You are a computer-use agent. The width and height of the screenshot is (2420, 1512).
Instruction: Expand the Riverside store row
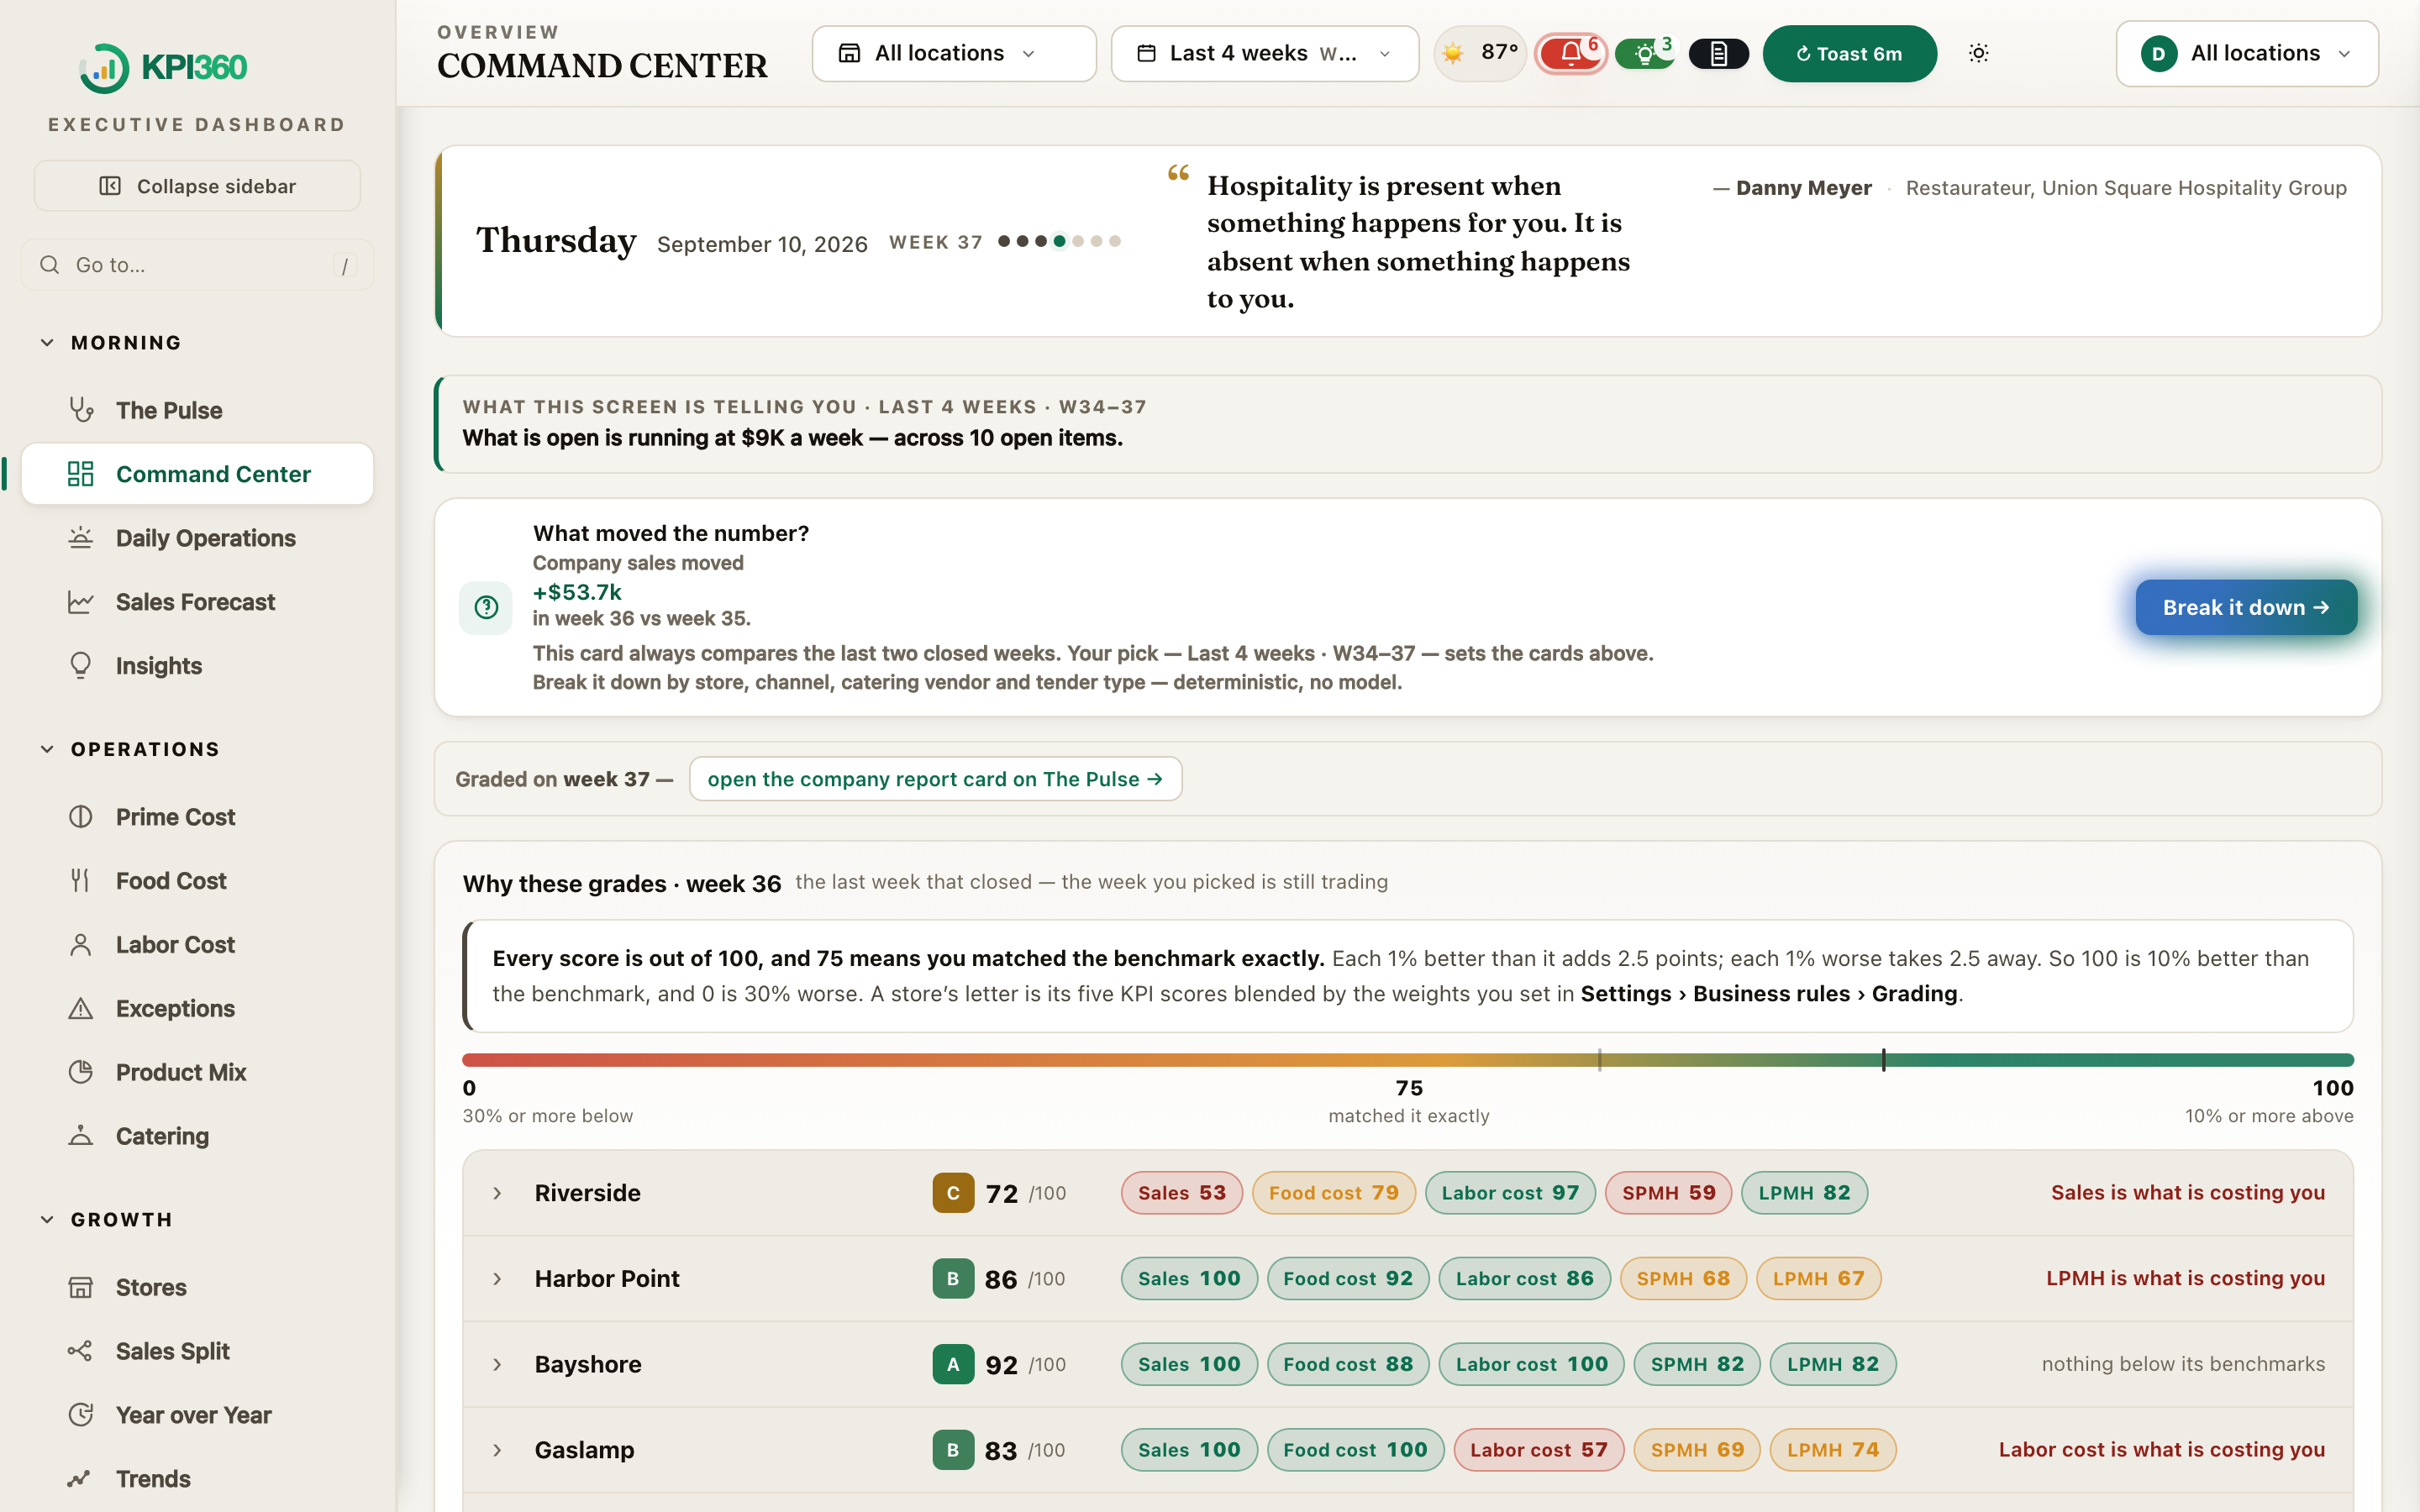497,1193
